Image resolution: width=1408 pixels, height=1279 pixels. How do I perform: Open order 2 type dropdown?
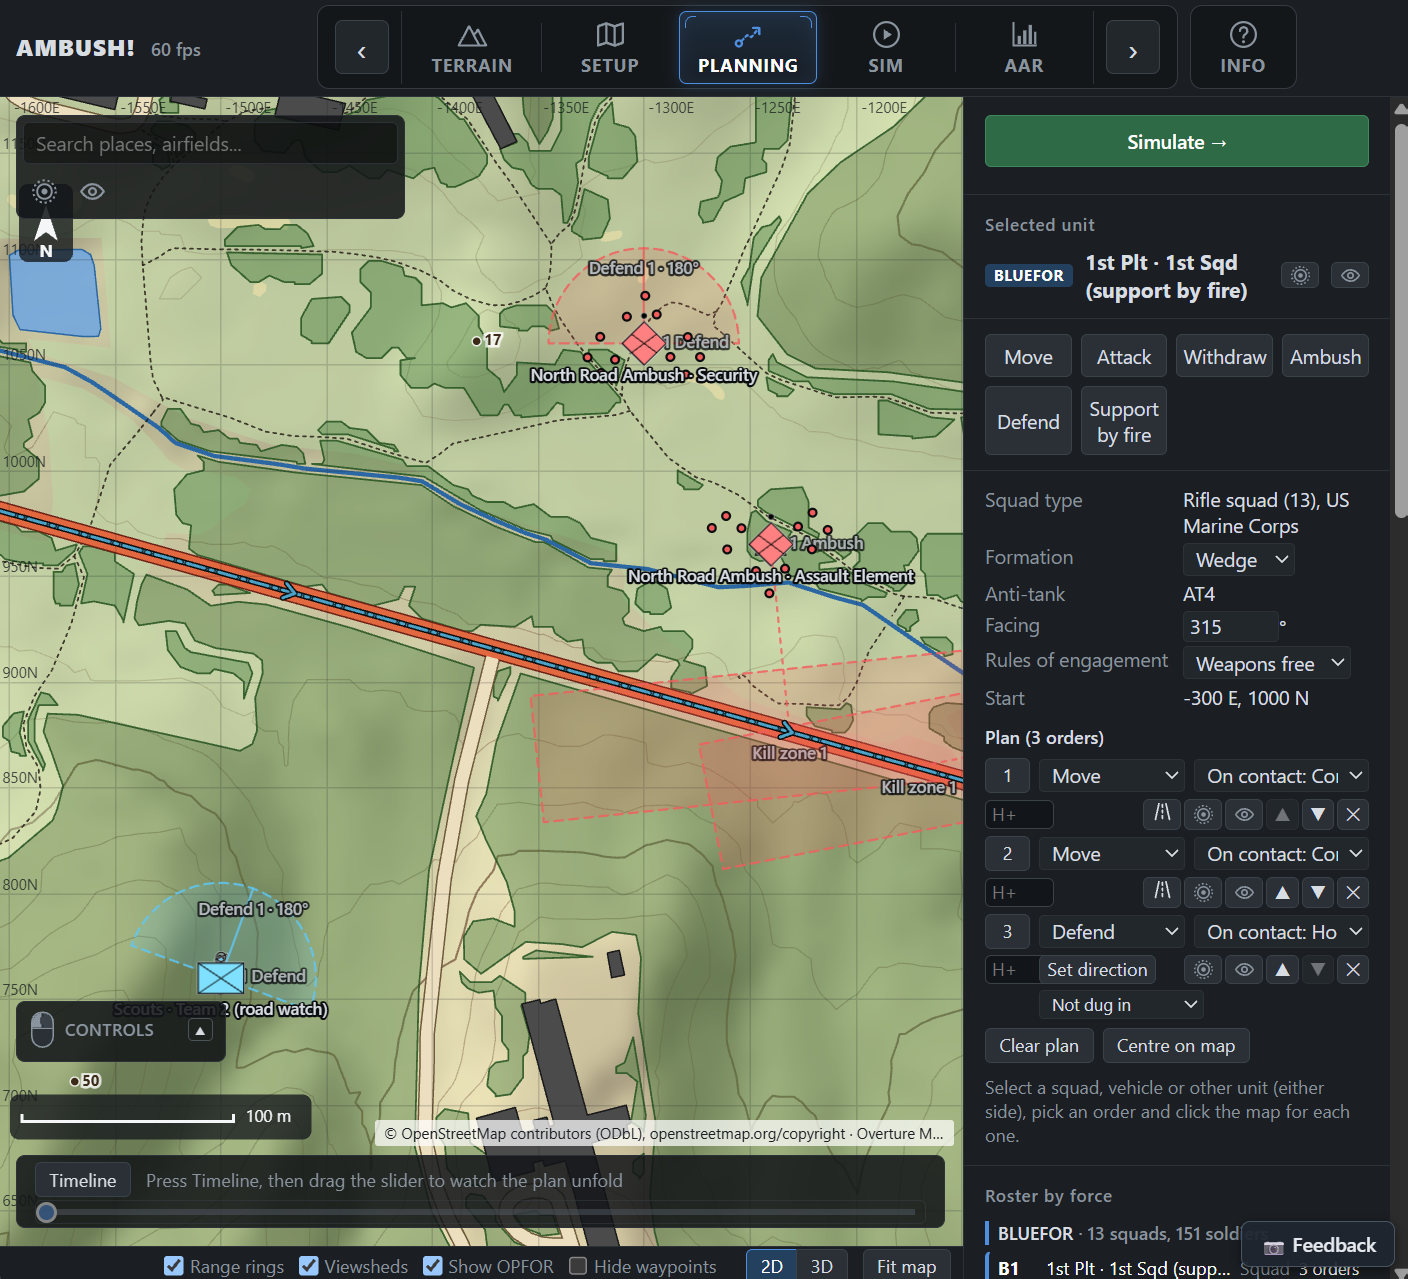pyautogui.click(x=1112, y=854)
